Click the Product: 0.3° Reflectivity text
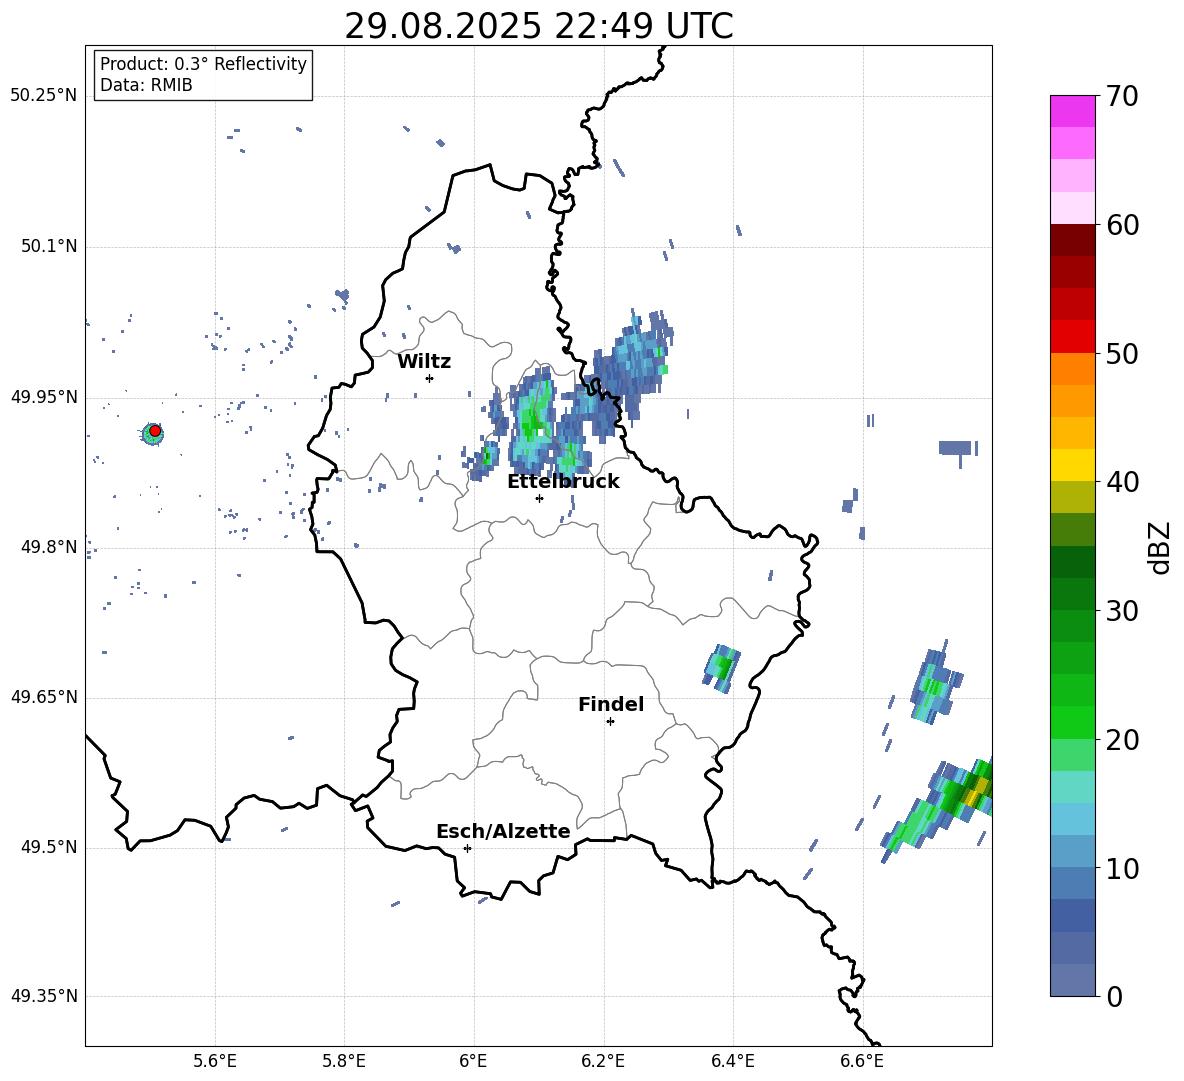This screenshot has height=1081, width=1184. pyautogui.click(x=203, y=64)
